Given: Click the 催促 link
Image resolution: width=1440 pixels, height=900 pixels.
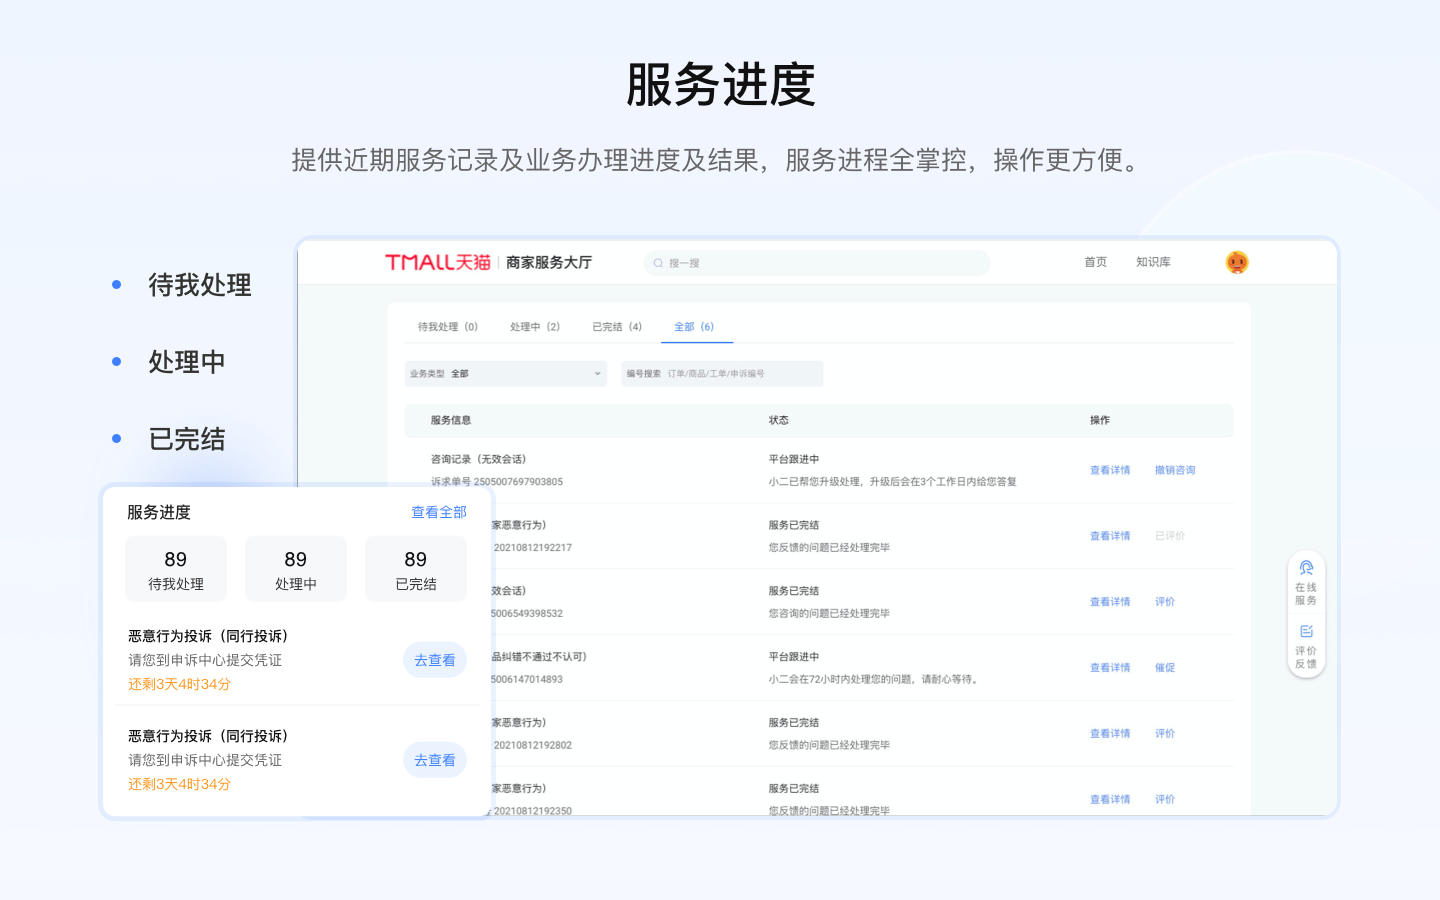Looking at the screenshot, I should [1165, 668].
